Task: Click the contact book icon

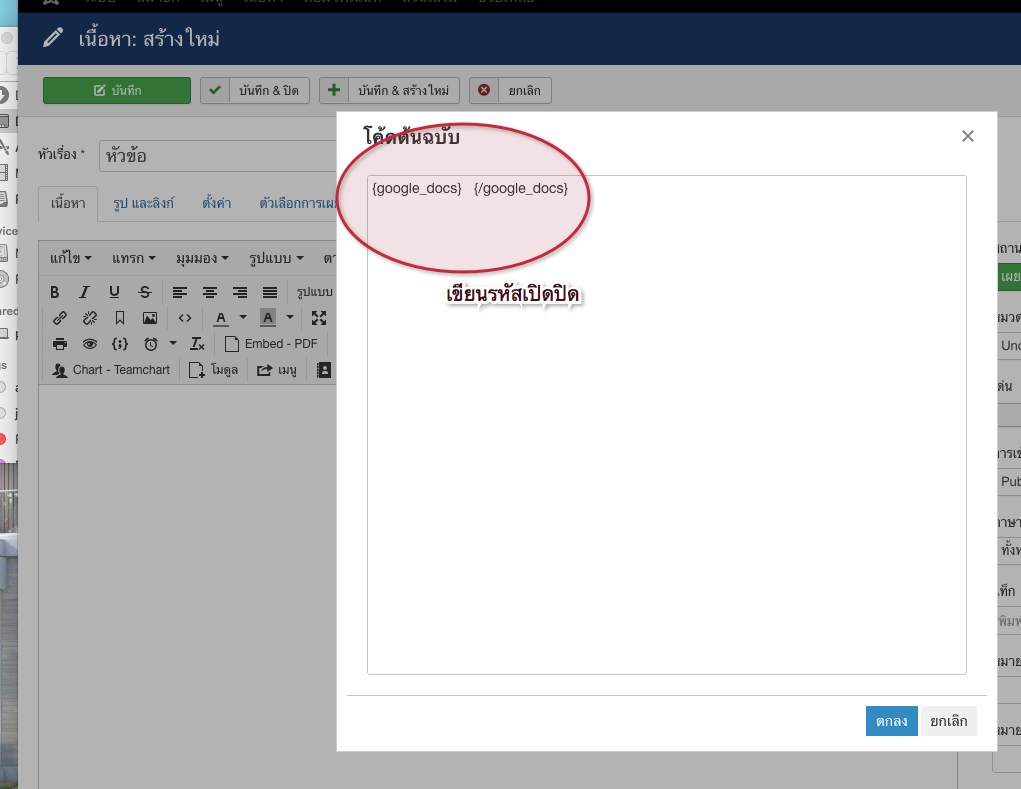Action: (324, 370)
